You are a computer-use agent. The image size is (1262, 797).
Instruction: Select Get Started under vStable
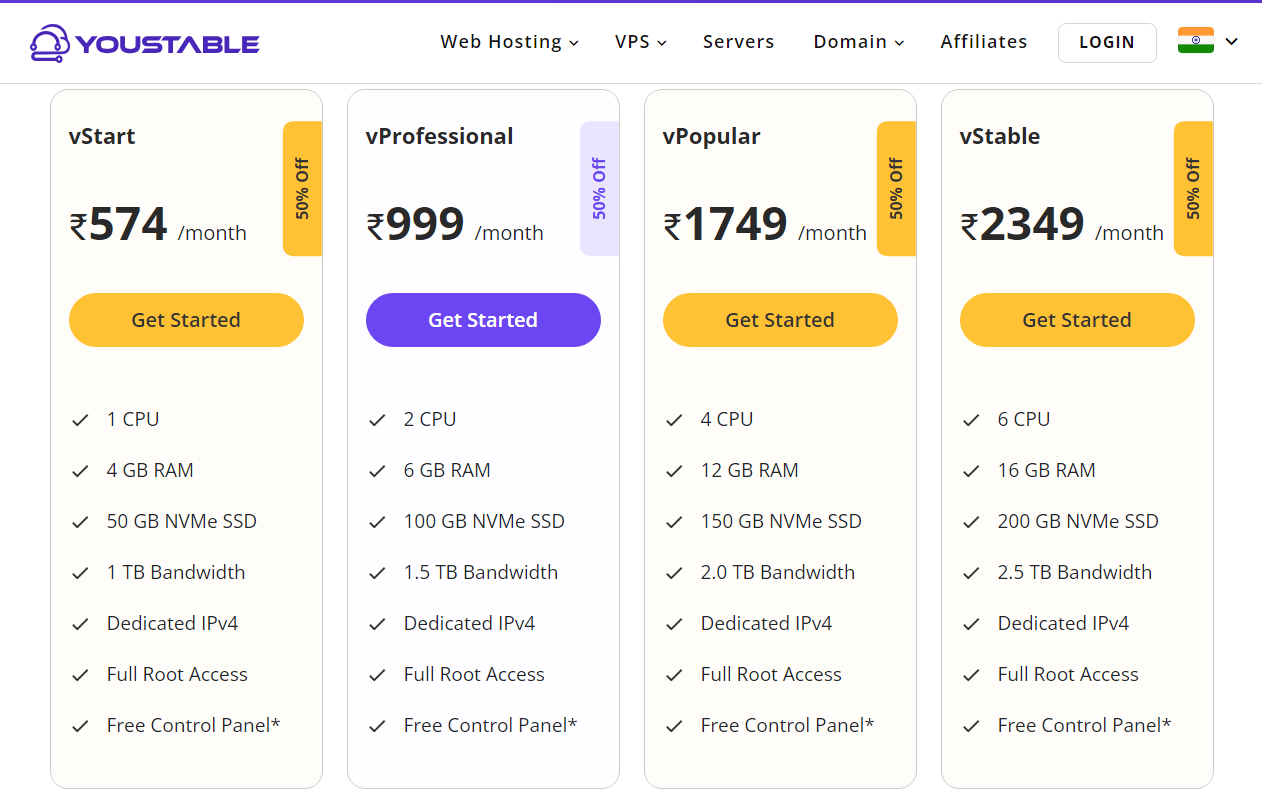pos(1077,320)
